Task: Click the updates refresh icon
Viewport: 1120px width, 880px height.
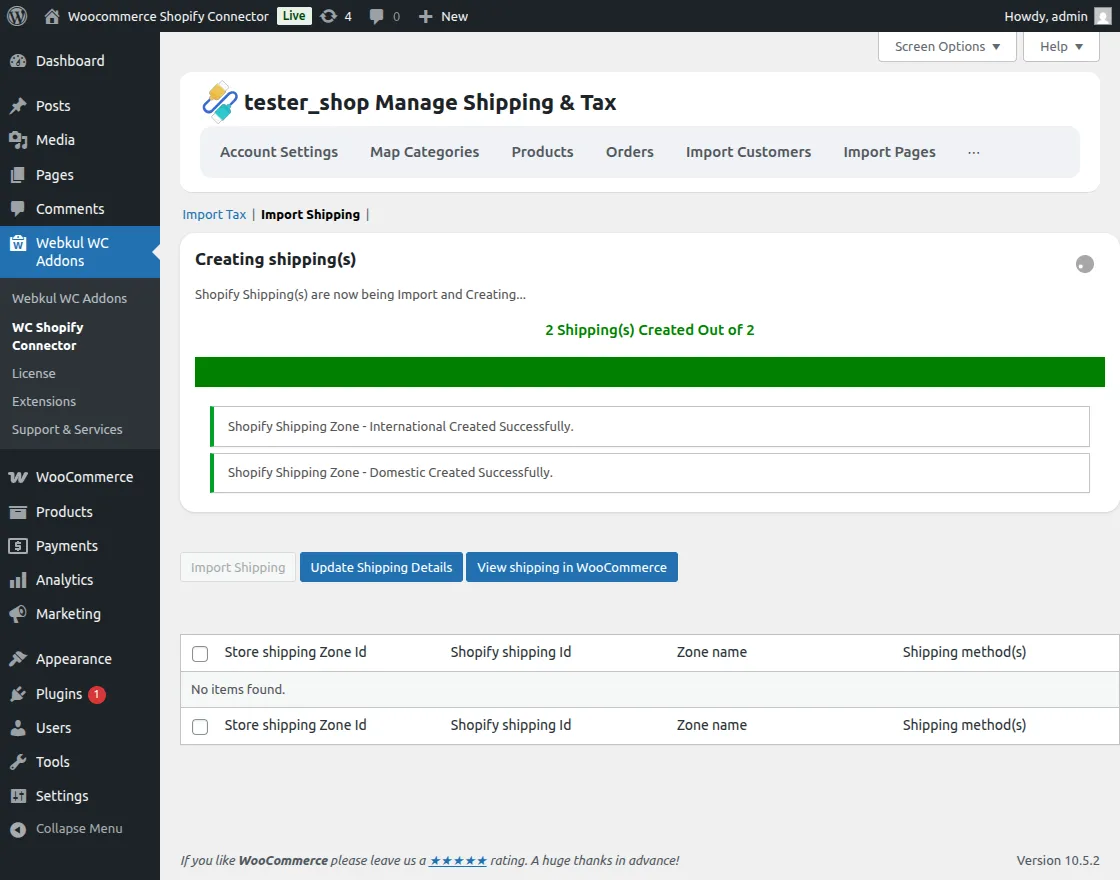Action: coord(328,16)
